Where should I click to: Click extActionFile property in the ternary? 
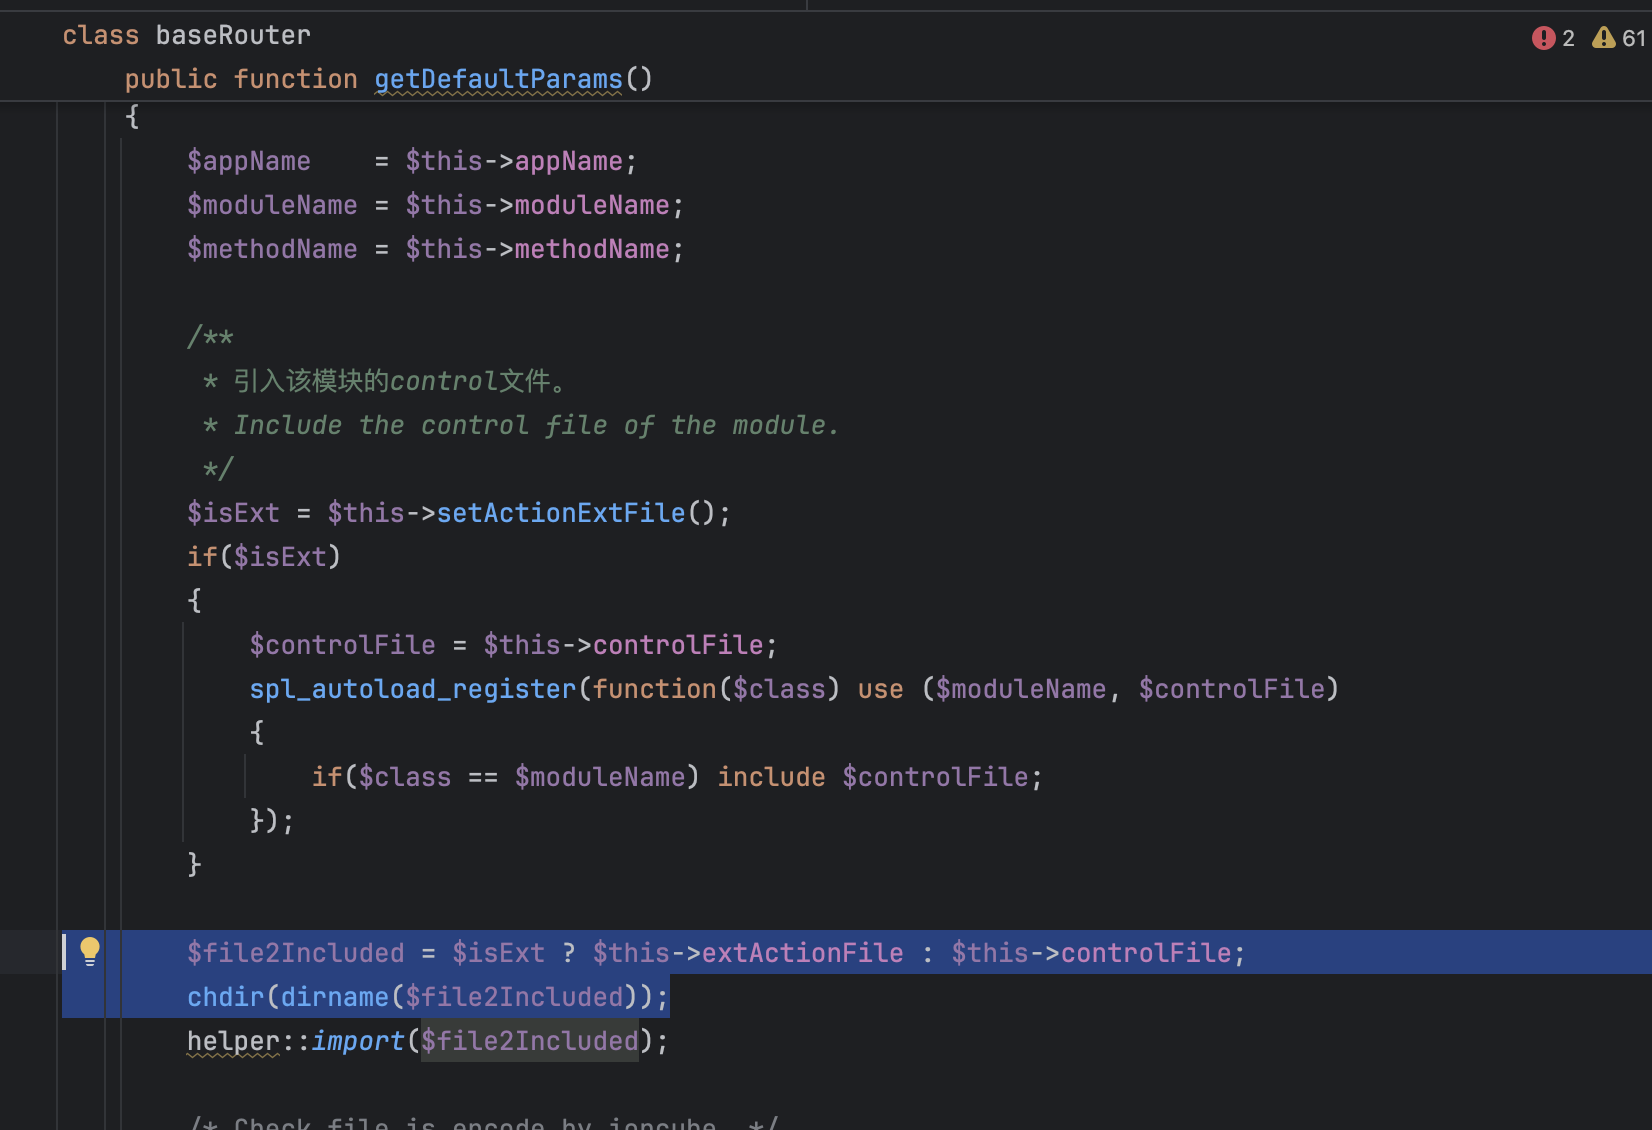coord(802,953)
